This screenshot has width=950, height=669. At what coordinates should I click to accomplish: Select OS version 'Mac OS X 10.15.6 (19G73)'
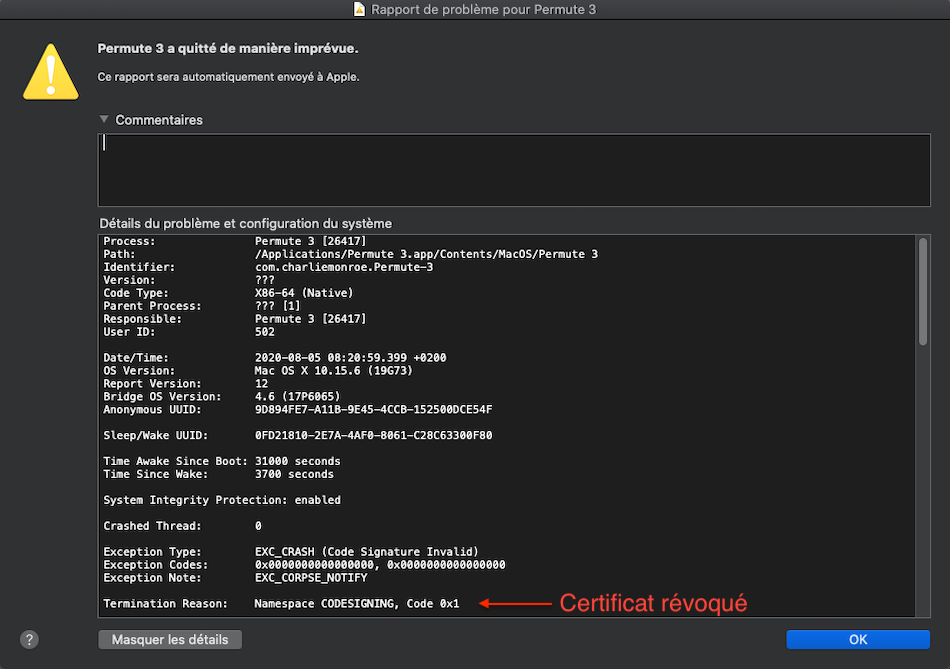click(x=333, y=370)
